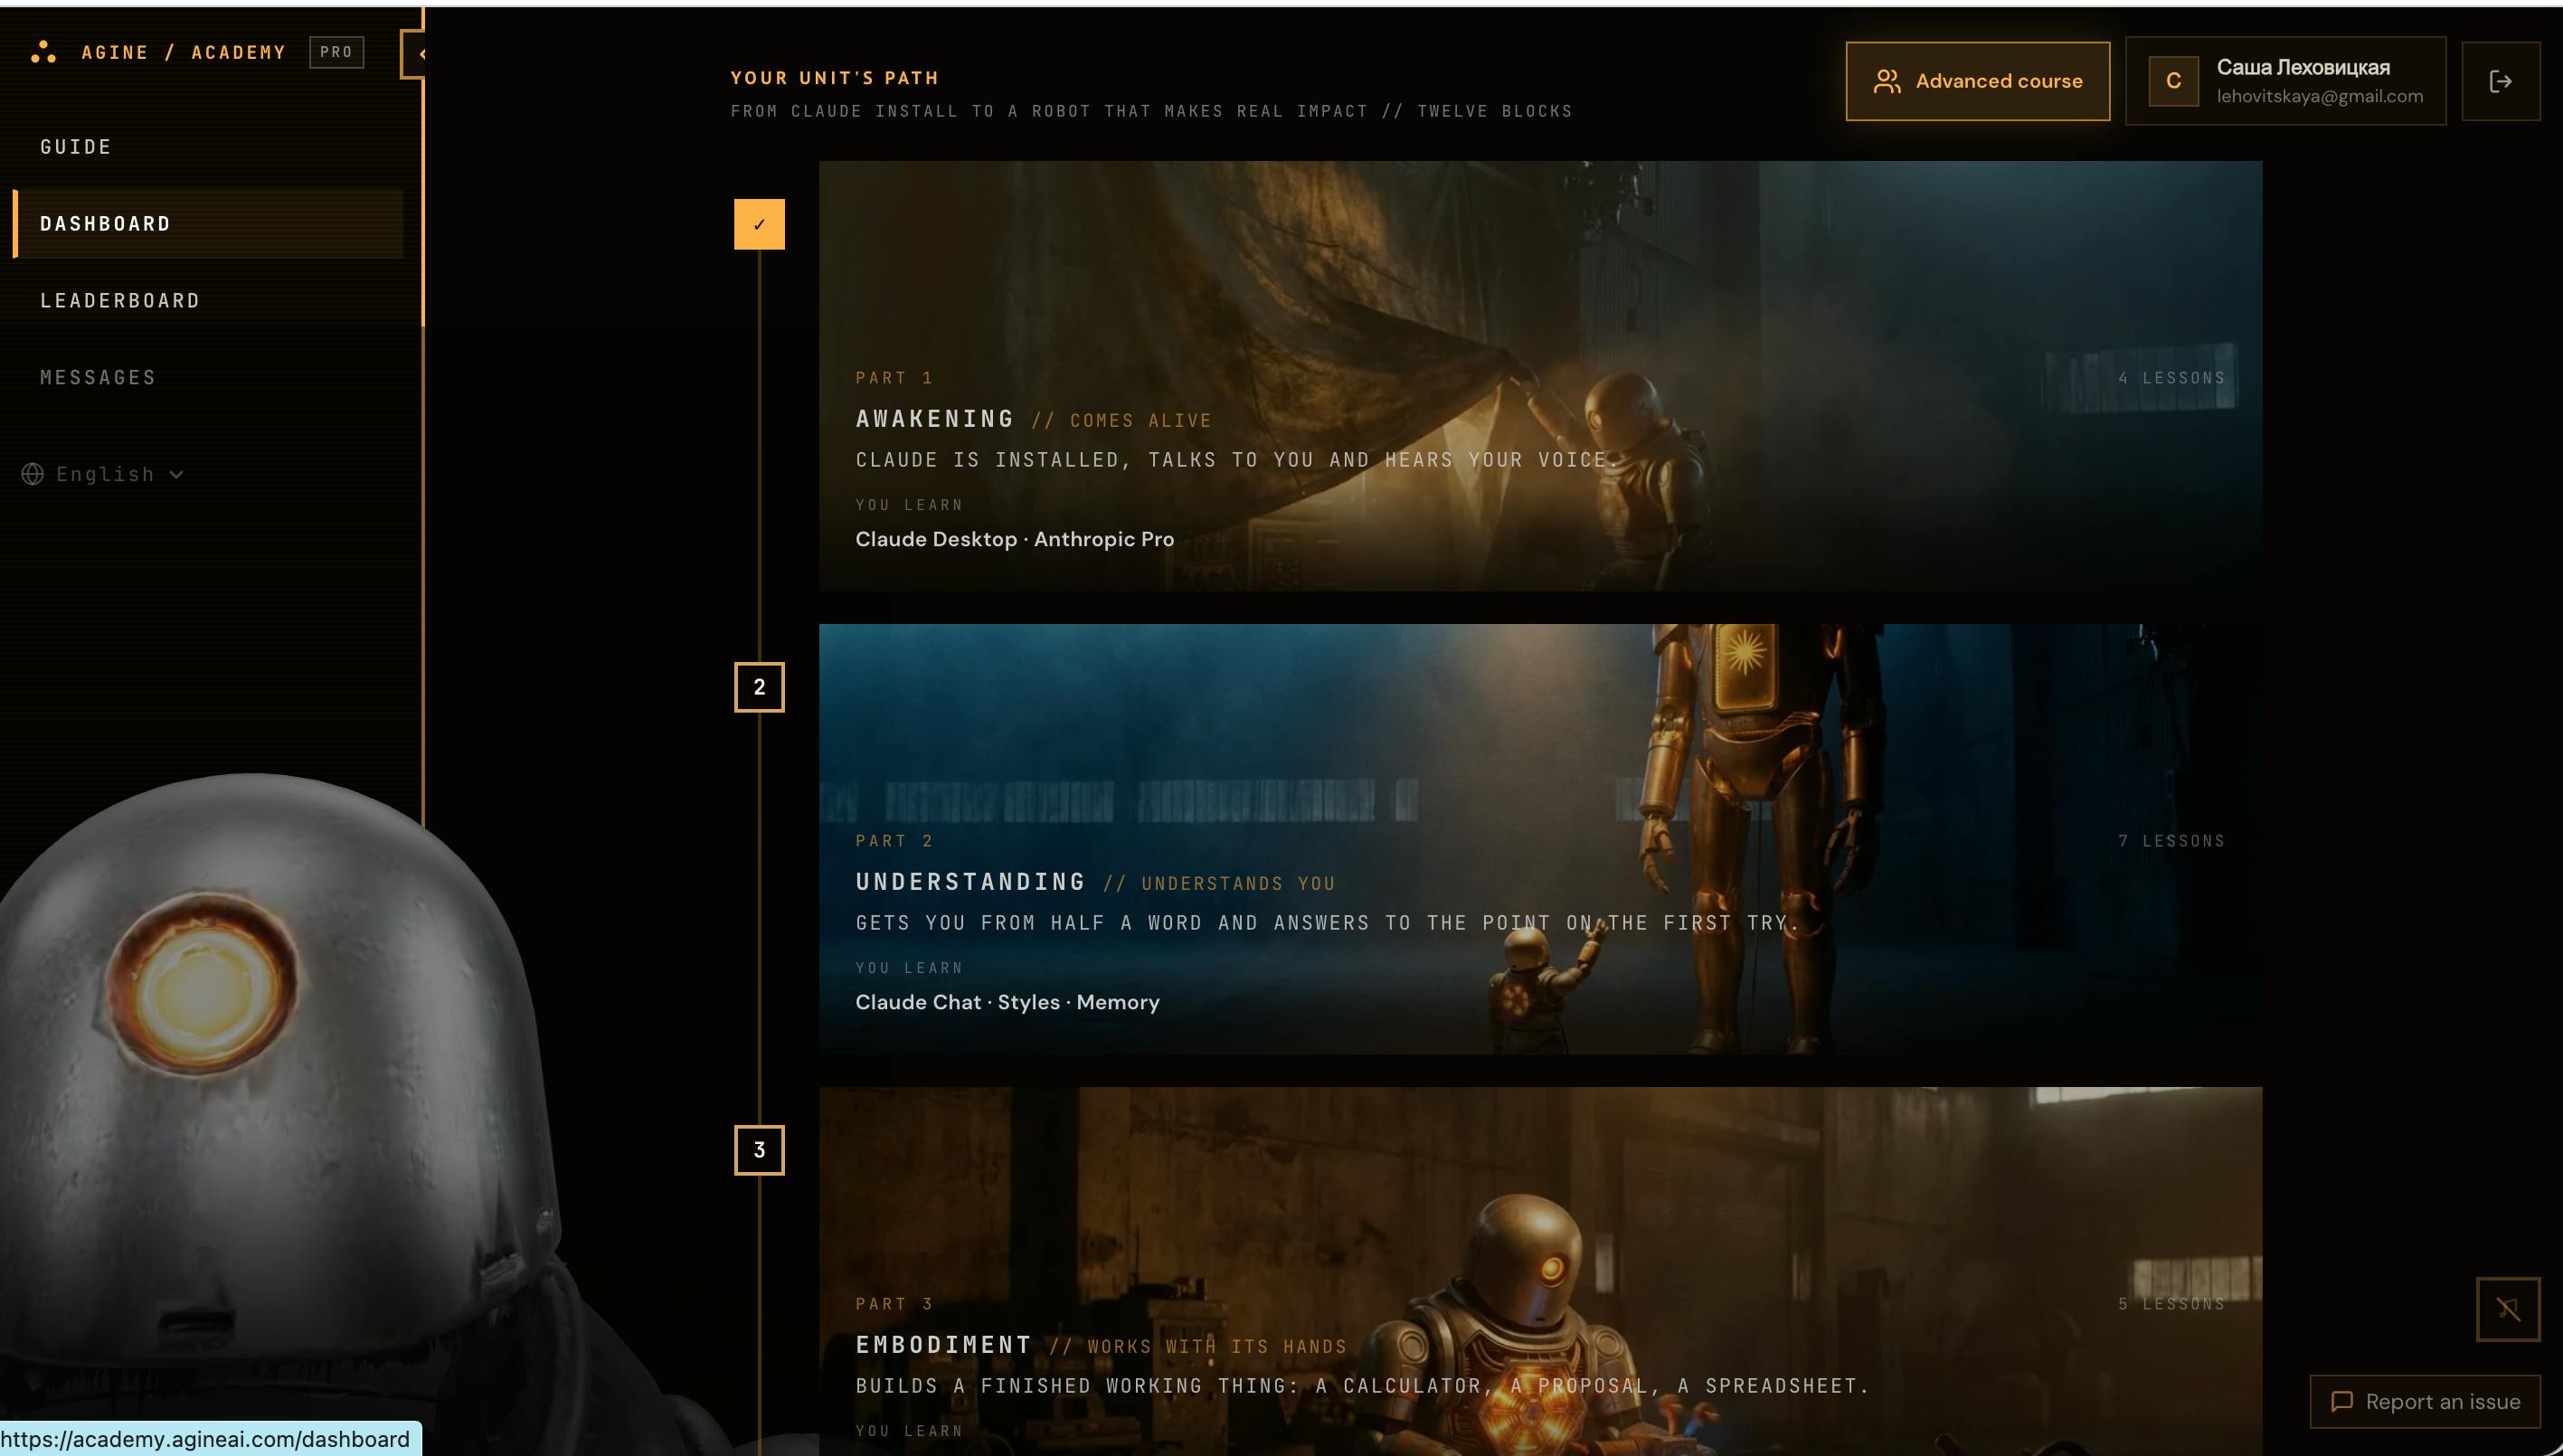Click the '4 LESSONS' label
The height and width of the screenshot is (1456, 2563).
coord(2171,378)
